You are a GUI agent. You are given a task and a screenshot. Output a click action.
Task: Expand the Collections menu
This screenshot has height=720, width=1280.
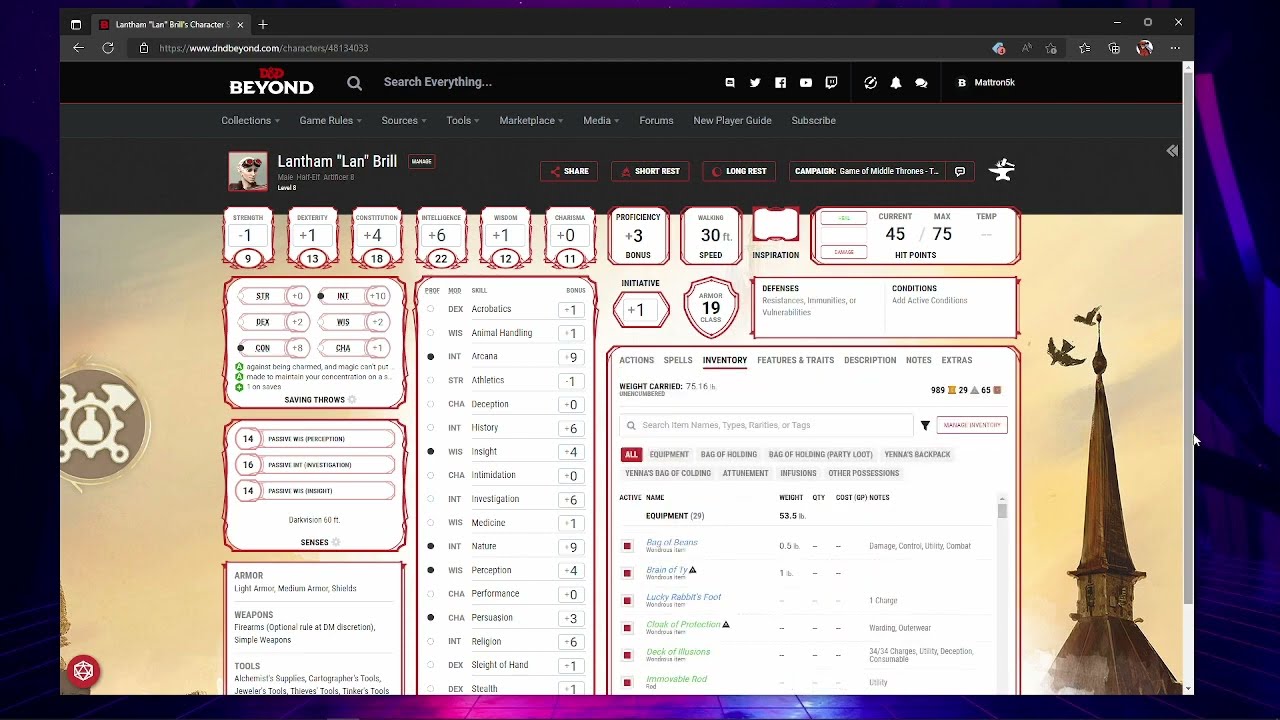[x=250, y=120]
